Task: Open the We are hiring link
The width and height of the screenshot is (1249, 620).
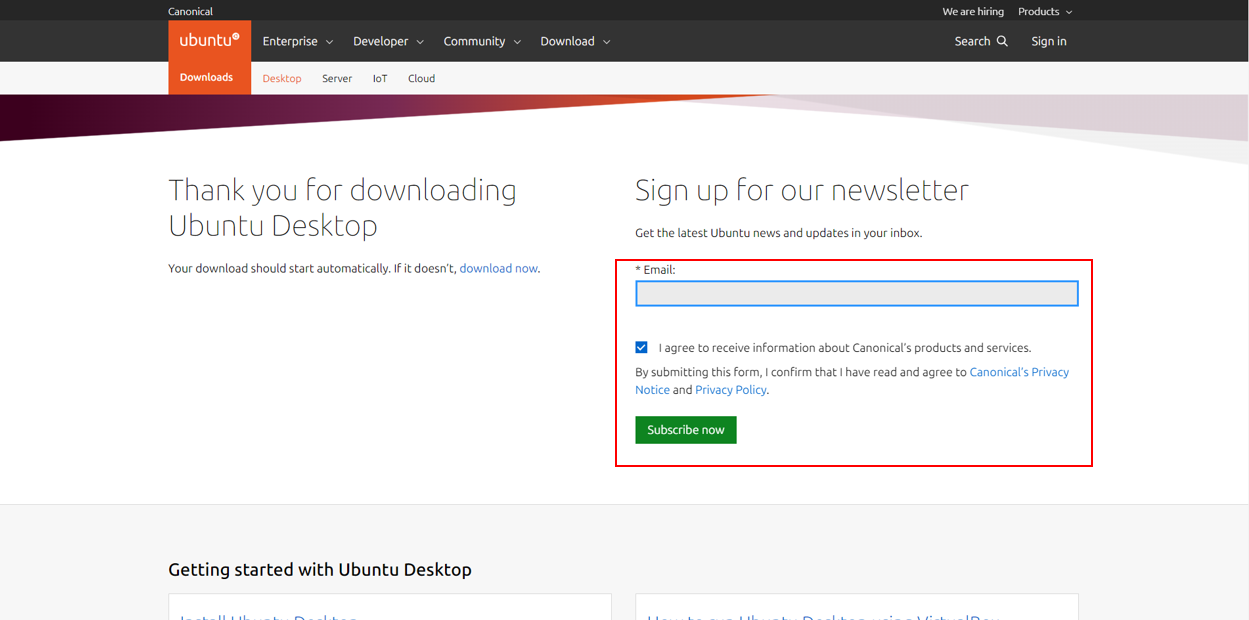Action: point(973,11)
